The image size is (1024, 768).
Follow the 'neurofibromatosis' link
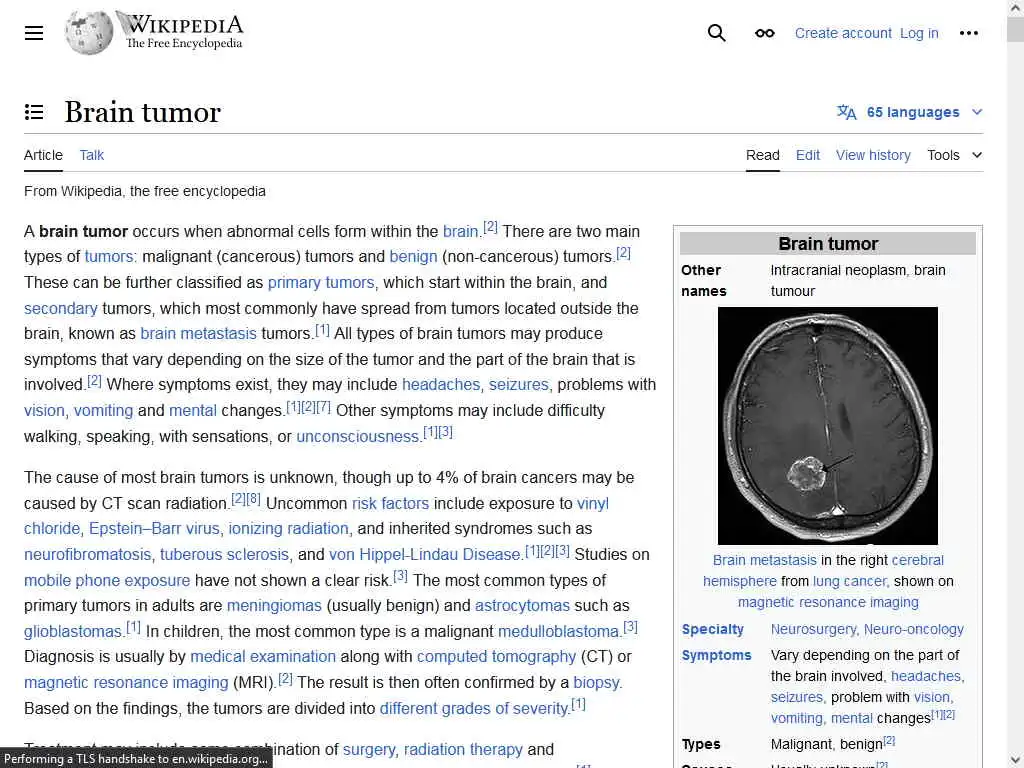(88, 554)
